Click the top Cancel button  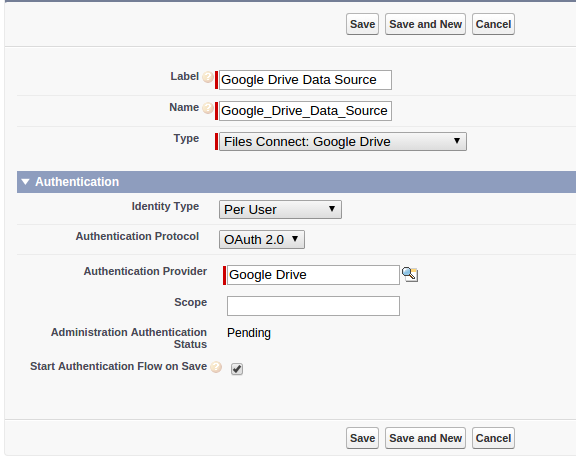[x=493, y=24]
